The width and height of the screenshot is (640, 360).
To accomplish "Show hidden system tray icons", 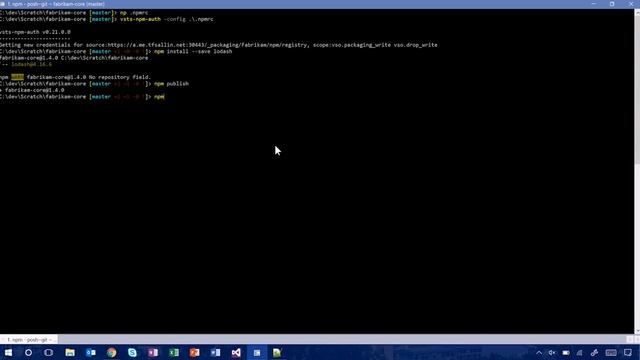I will click(x=539, y=353).
